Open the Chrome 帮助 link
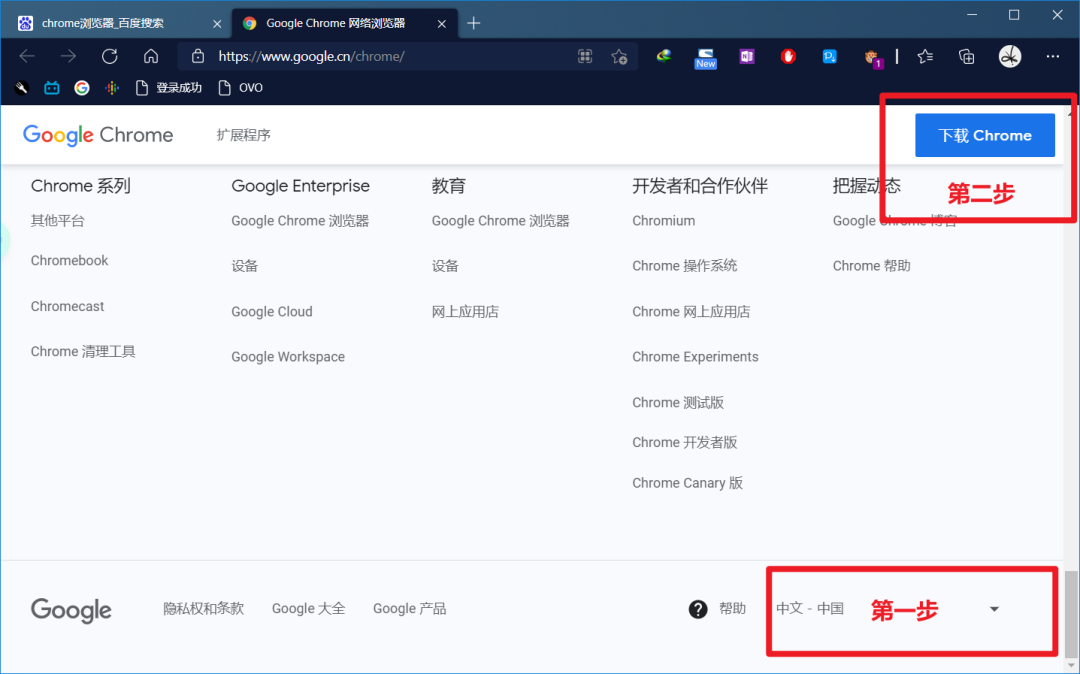 pyautogui.click(x=871, y=266)
